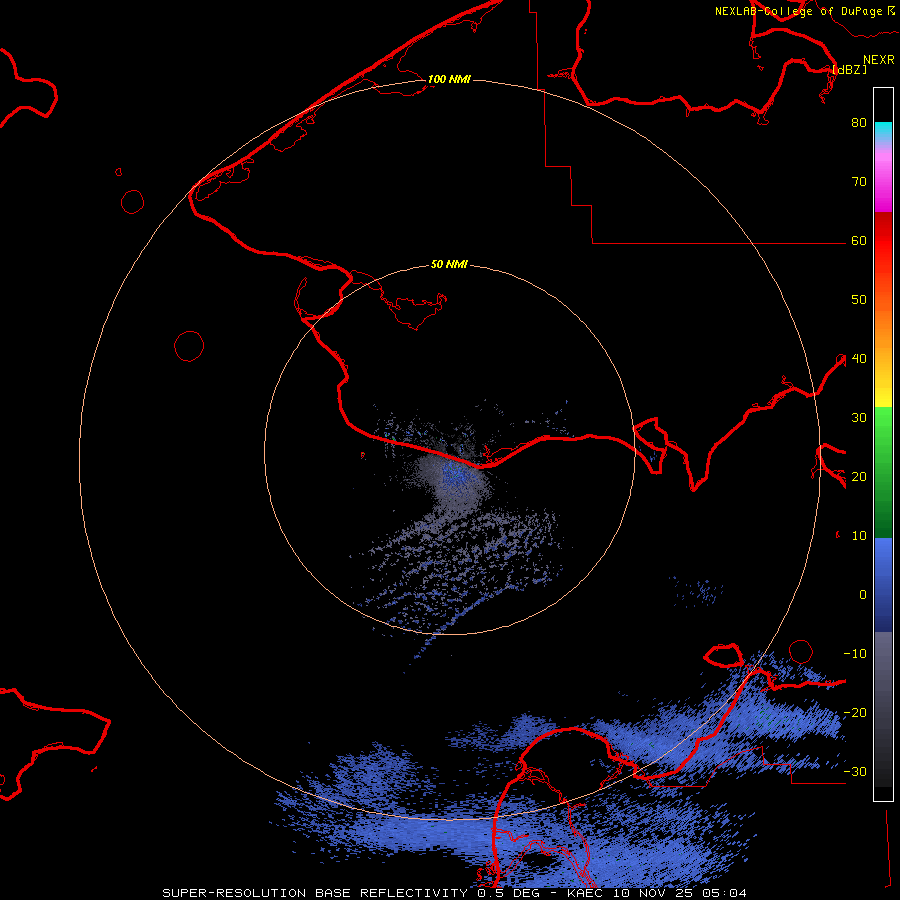Click the dense blue radar echo at radar center
900x900 pixels.
(455, 475)
